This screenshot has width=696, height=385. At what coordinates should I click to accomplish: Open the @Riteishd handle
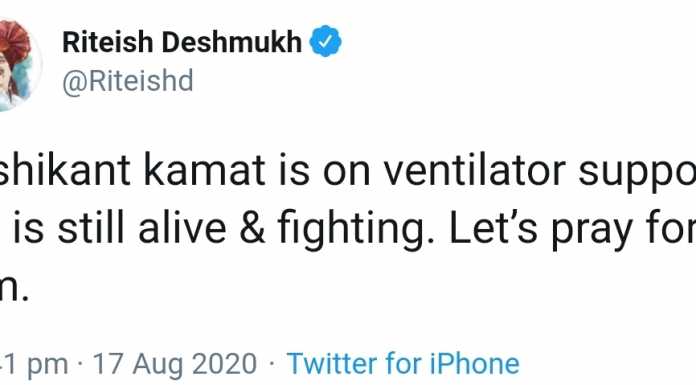pos(128,81)
